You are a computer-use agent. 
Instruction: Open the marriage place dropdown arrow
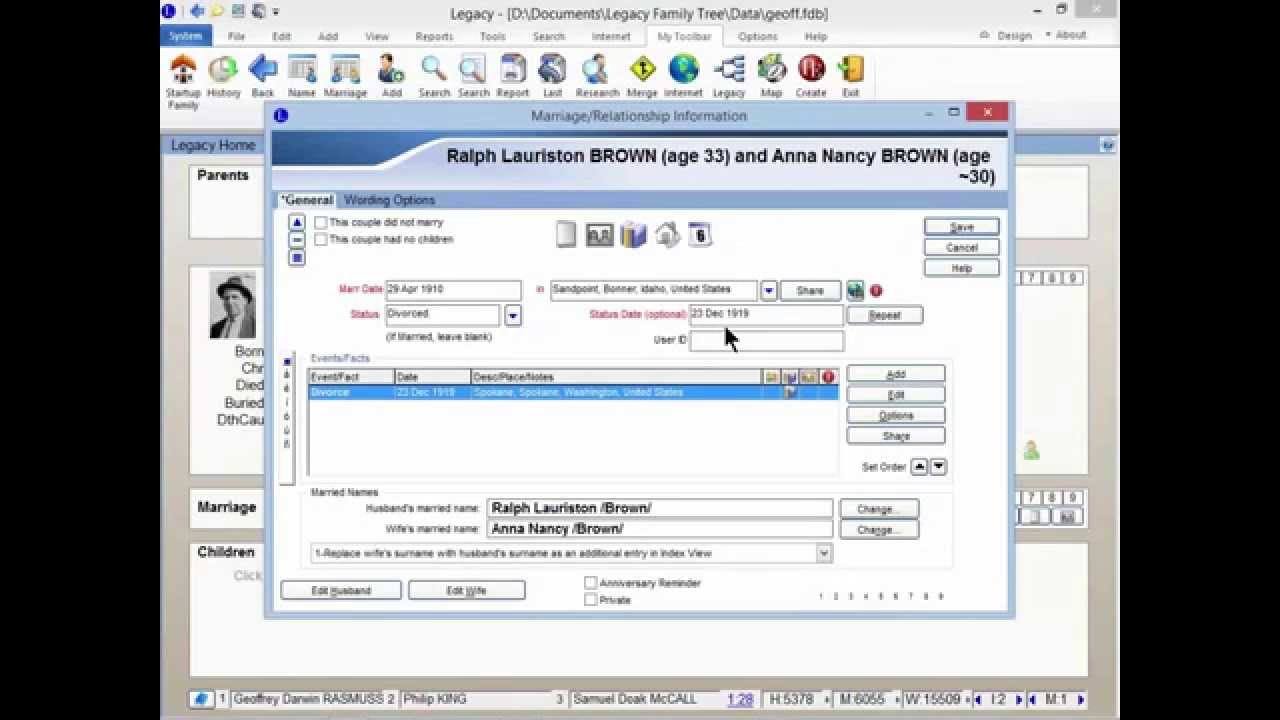click(x=768, y=290)
